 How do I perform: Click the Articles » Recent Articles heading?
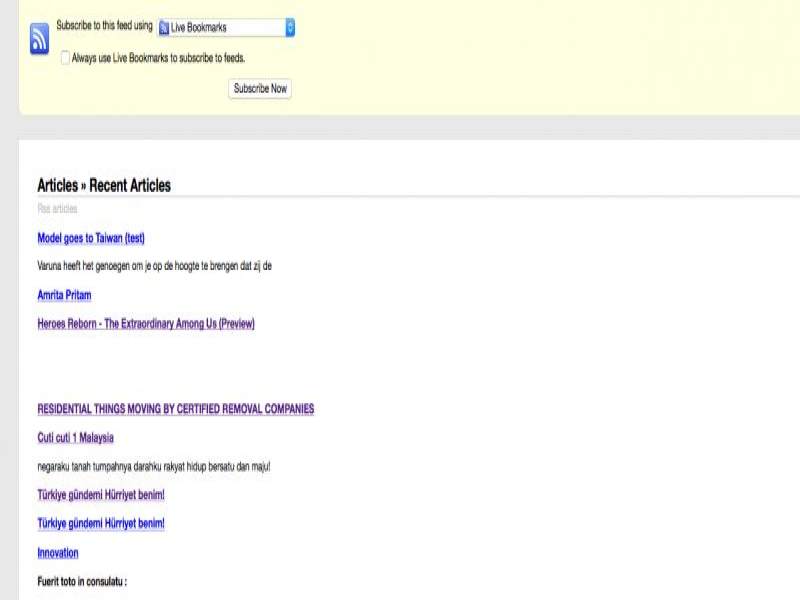click(104, 185)
